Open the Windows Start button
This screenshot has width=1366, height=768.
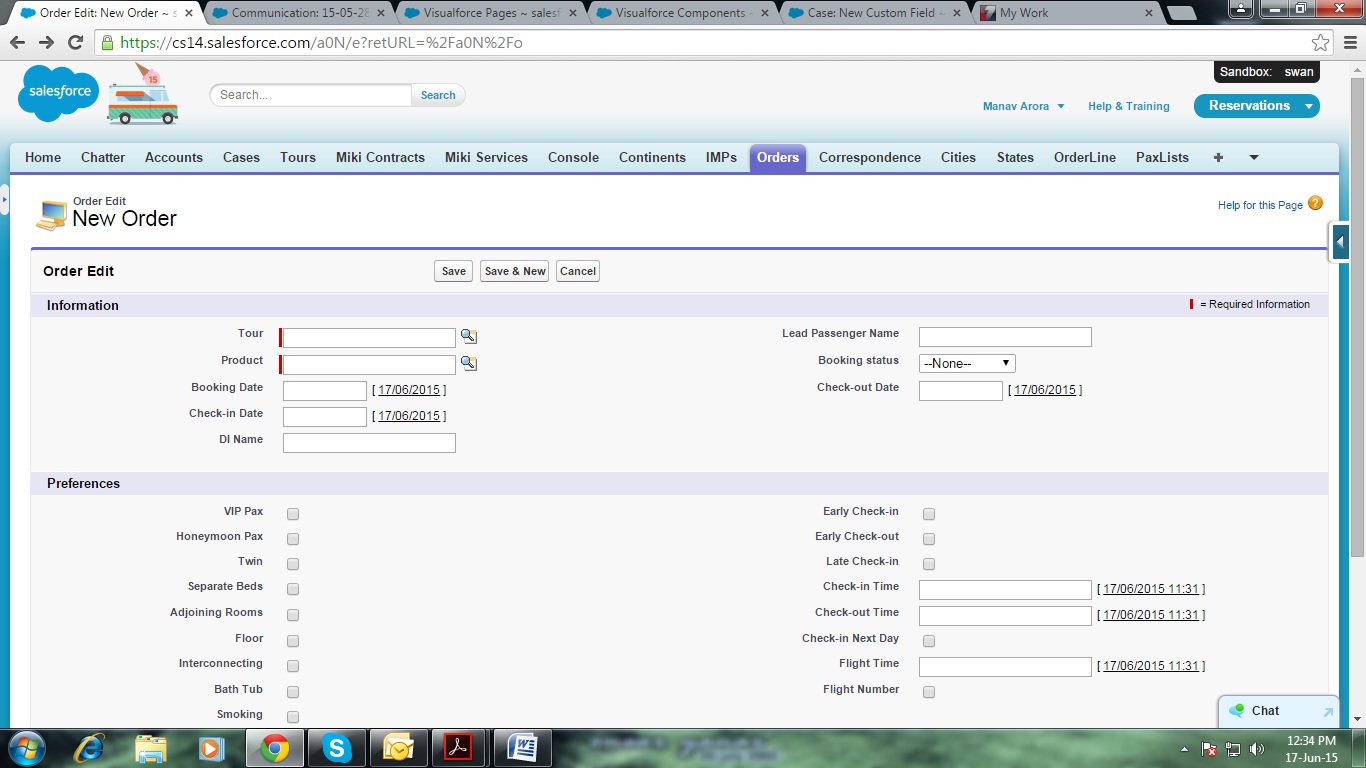(x=27, y=748)
